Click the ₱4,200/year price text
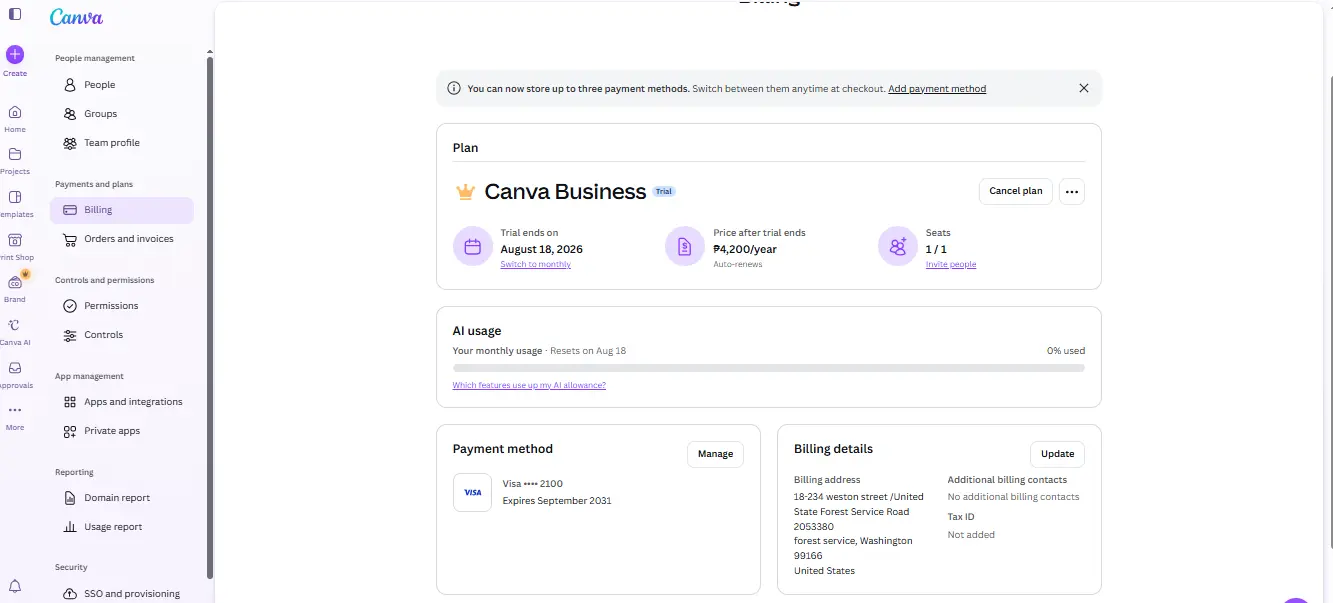This screenshot has width=1333, height=603. tap(745, 249)
